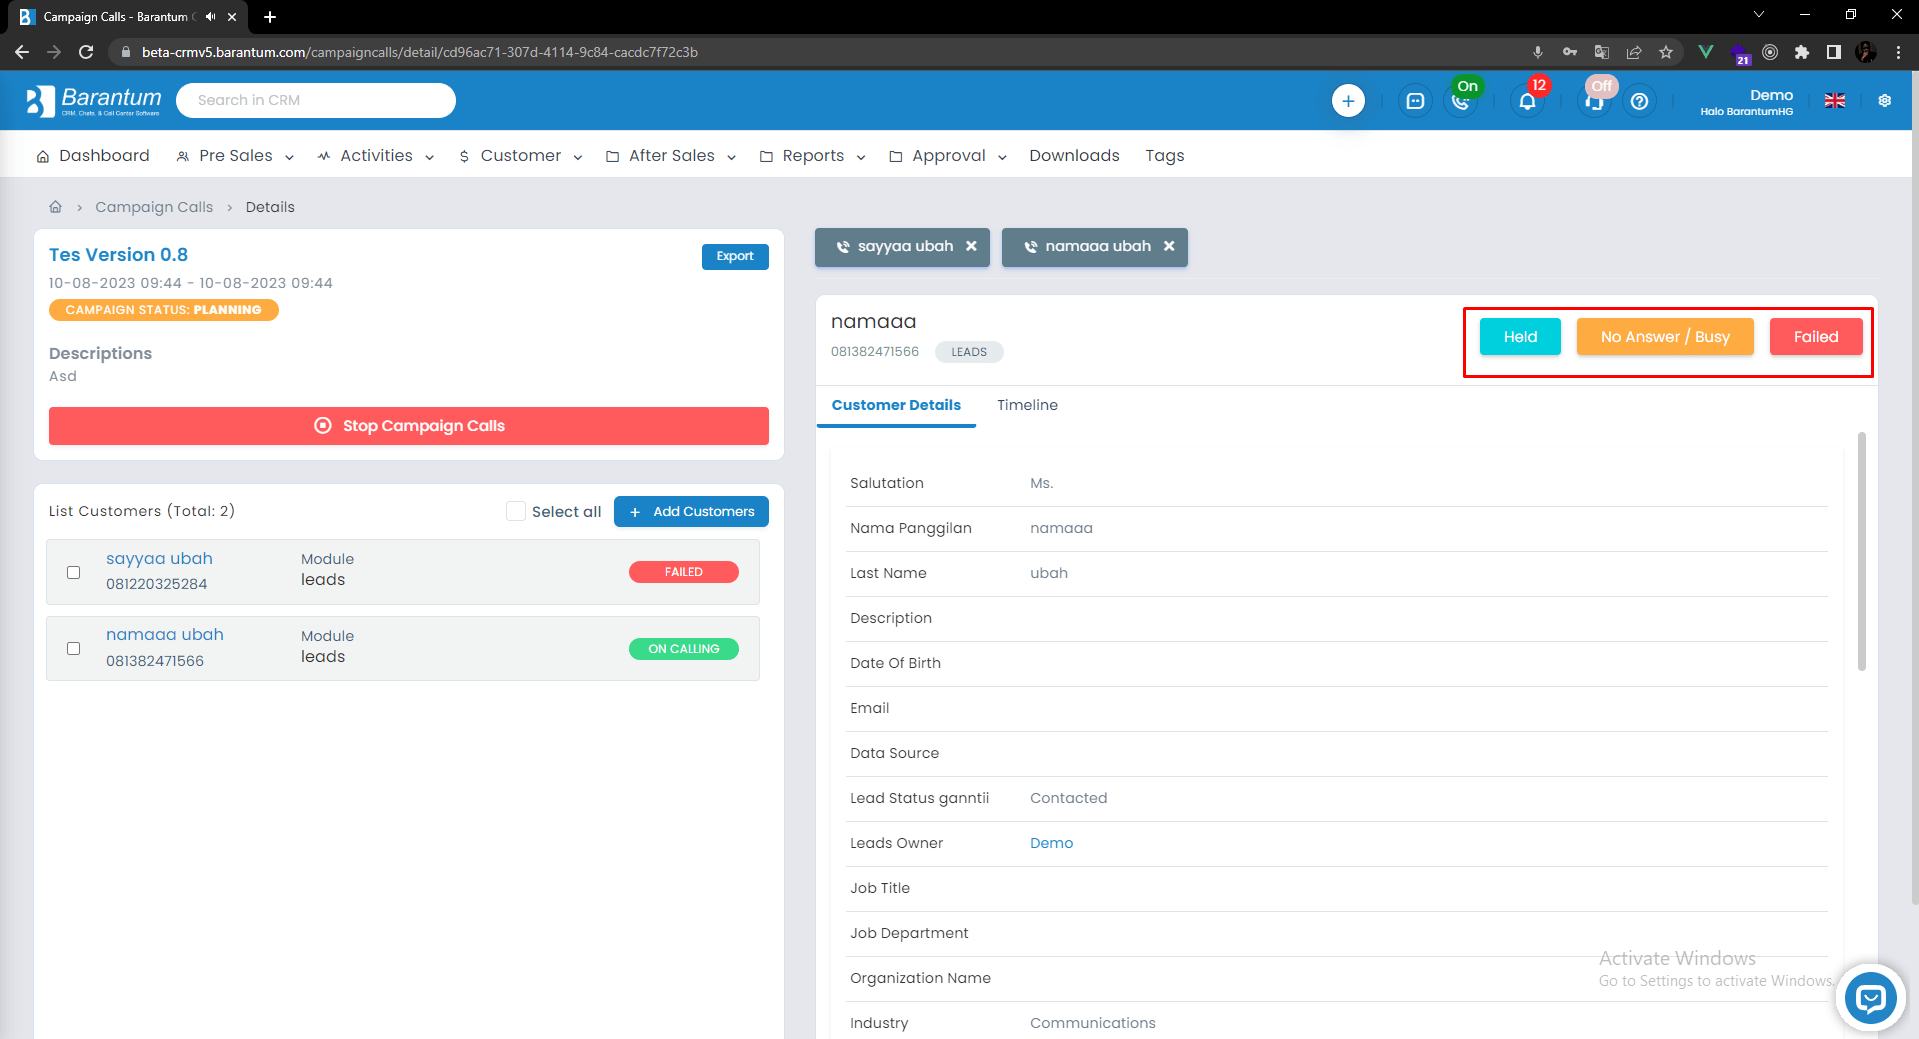Viewport: 1919px width, 1039px height.
Task: Switch to the Timeline tab
Action: click(x=1027, y=405)
